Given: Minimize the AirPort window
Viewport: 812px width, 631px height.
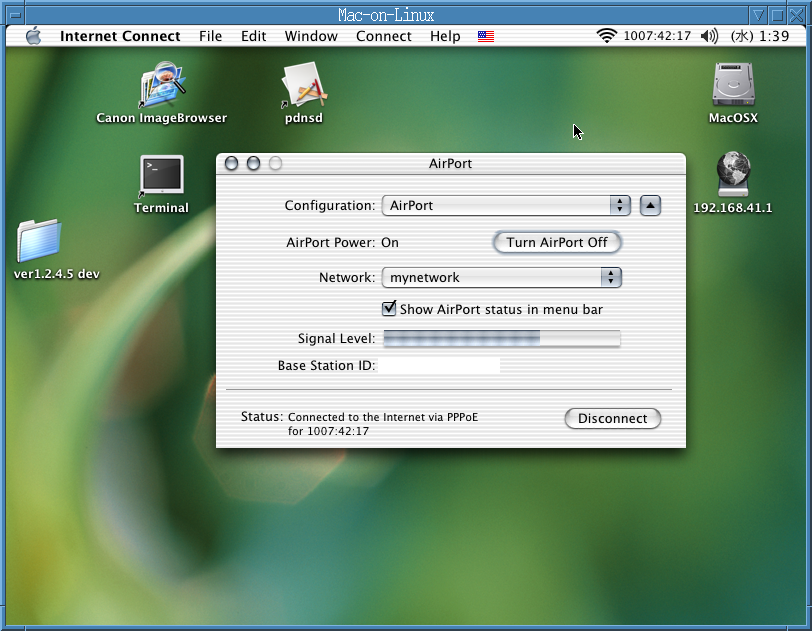Looking at the screenshot, I should [253, 164].
